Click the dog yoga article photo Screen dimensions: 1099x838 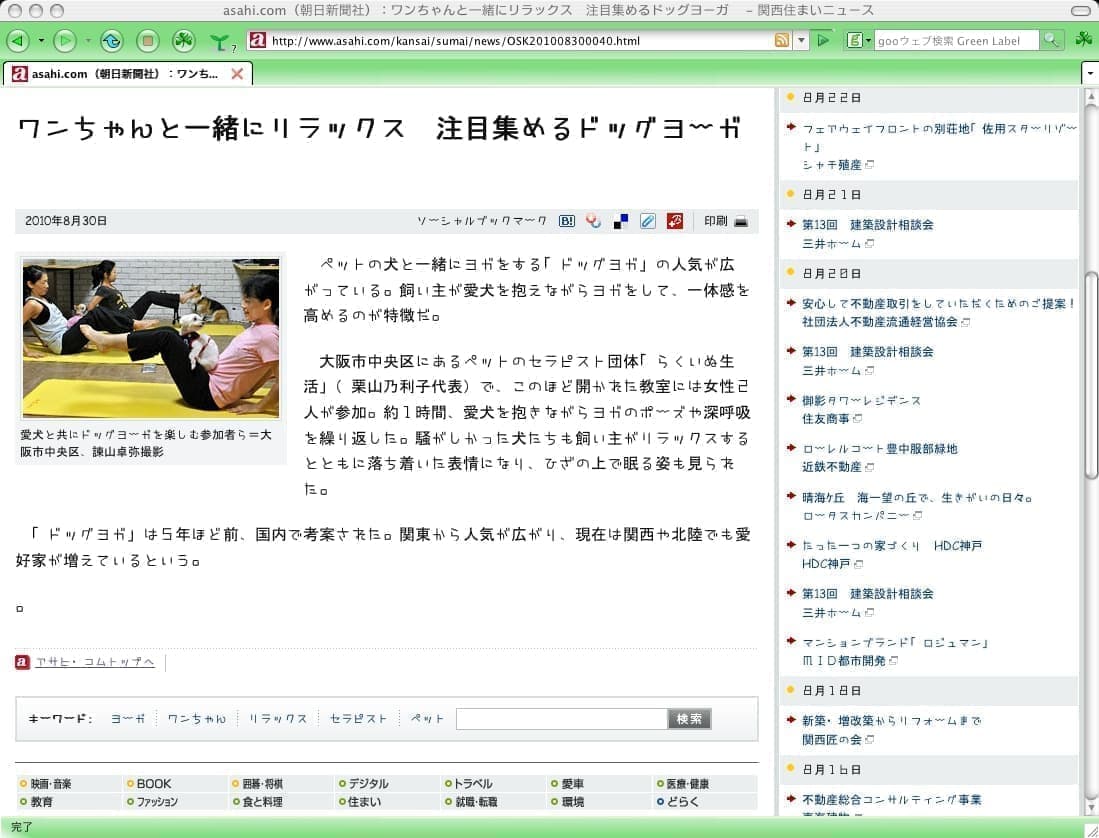151,338
